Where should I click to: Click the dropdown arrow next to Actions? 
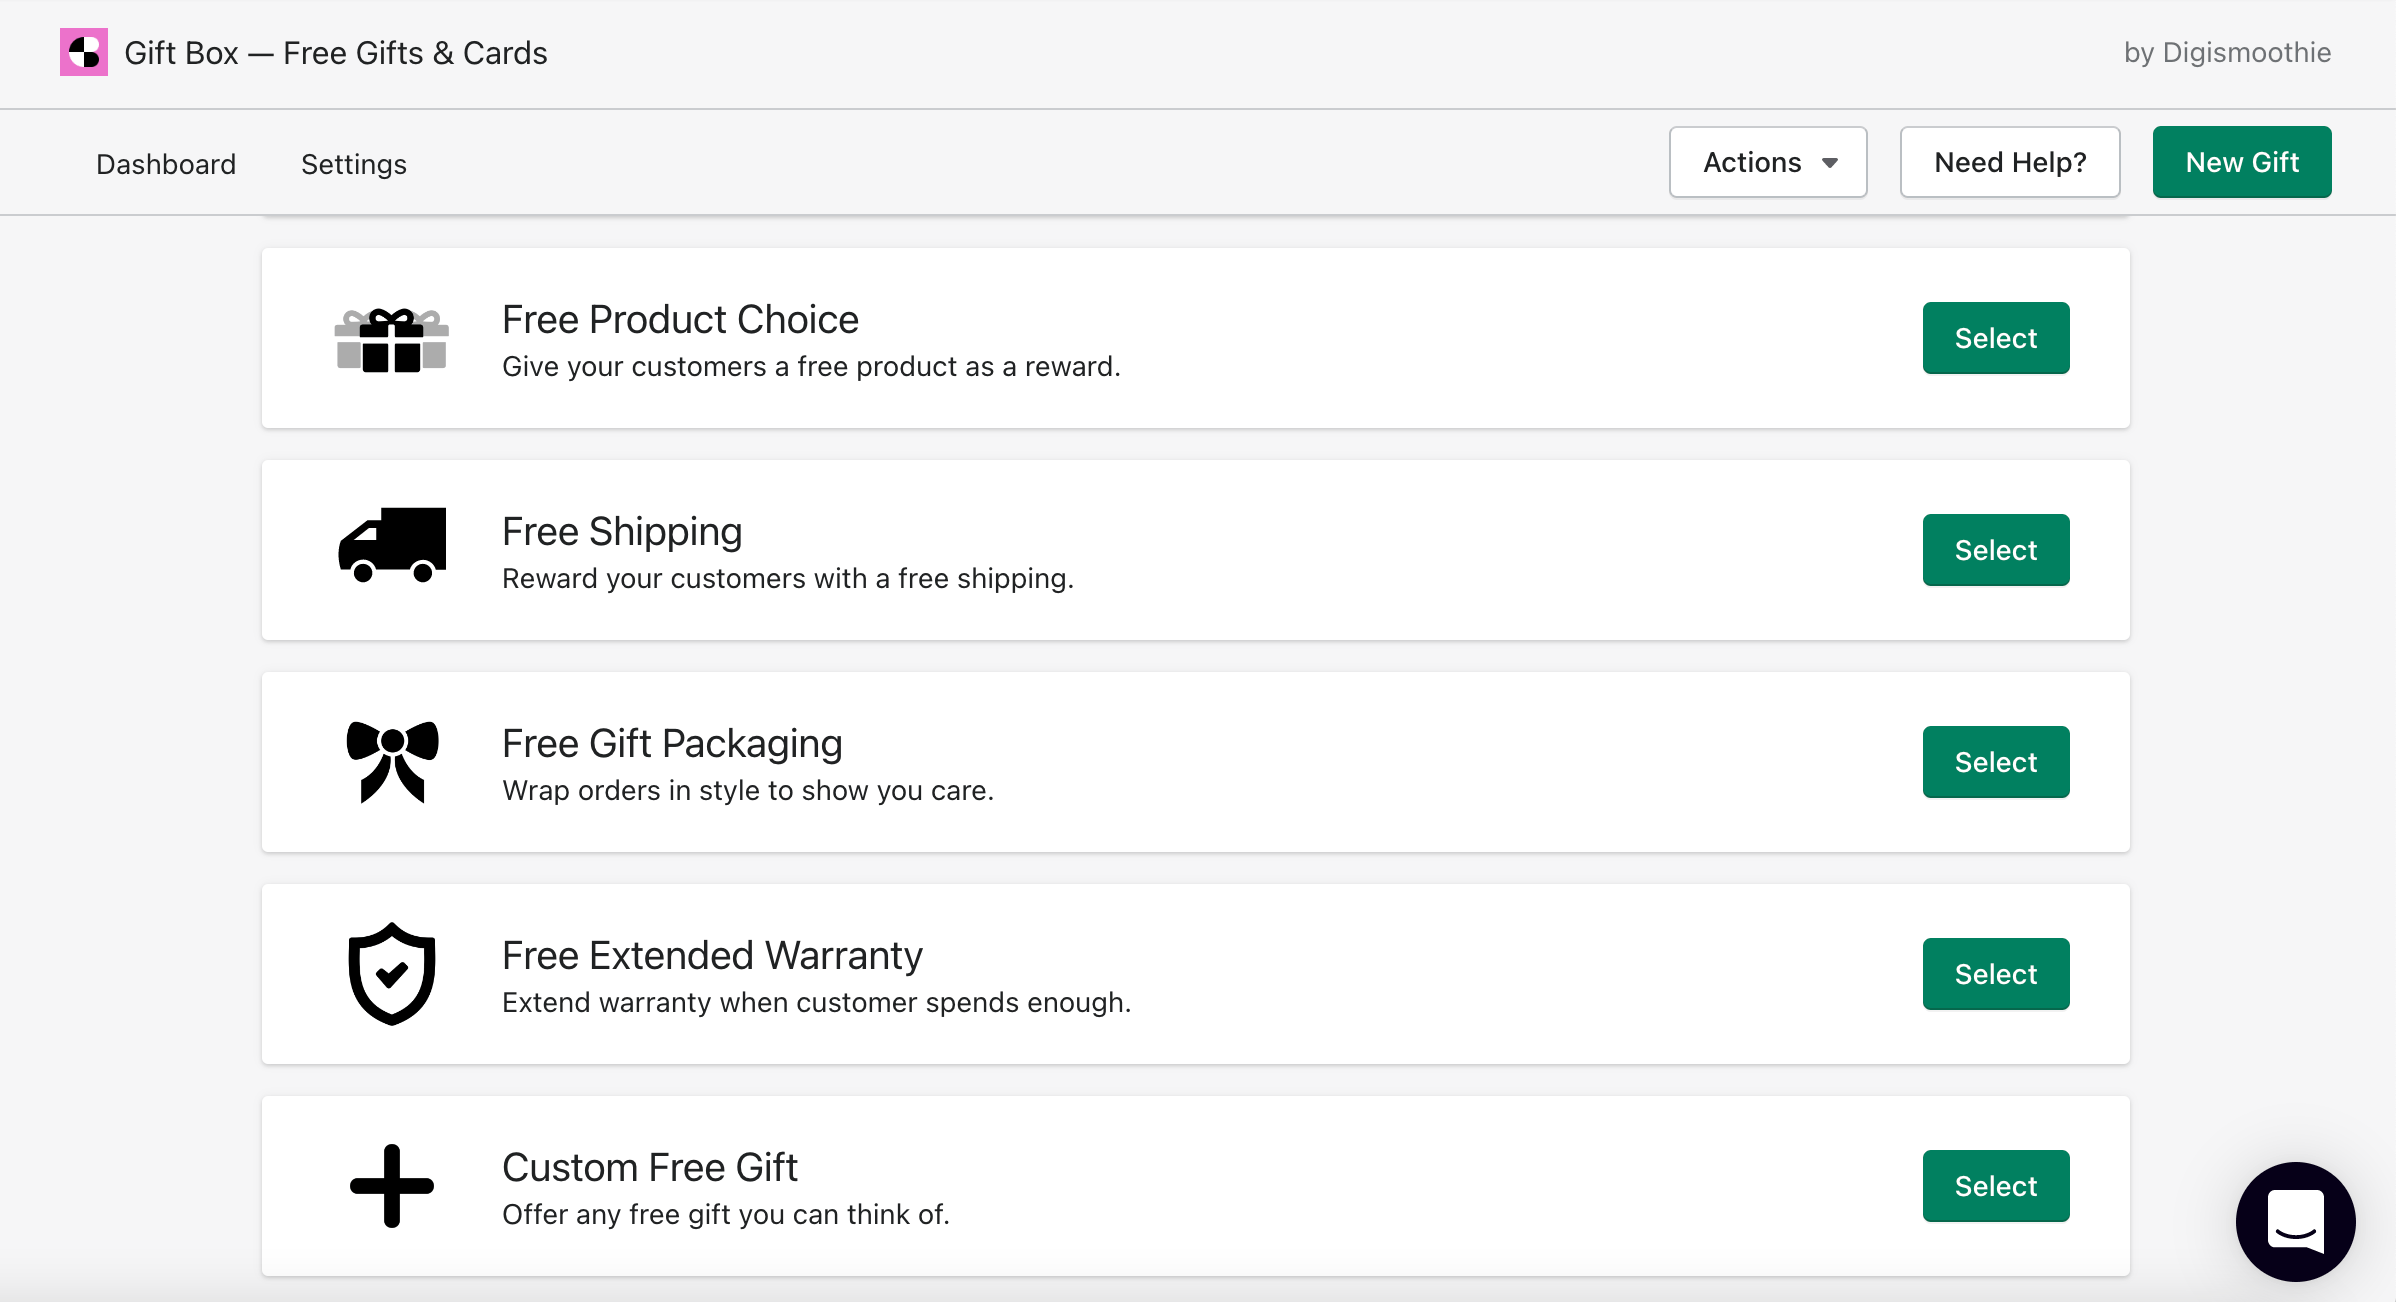tap(1830, 161)
